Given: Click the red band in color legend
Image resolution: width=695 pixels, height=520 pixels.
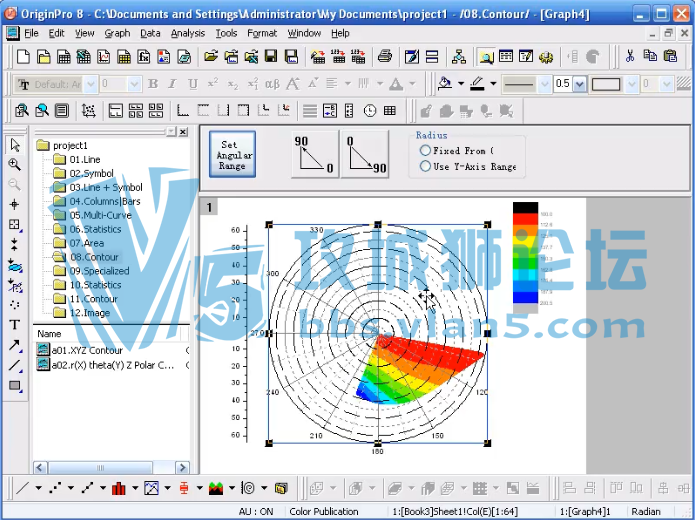Looking at the screenshot, I should click(x=525, y=219).
